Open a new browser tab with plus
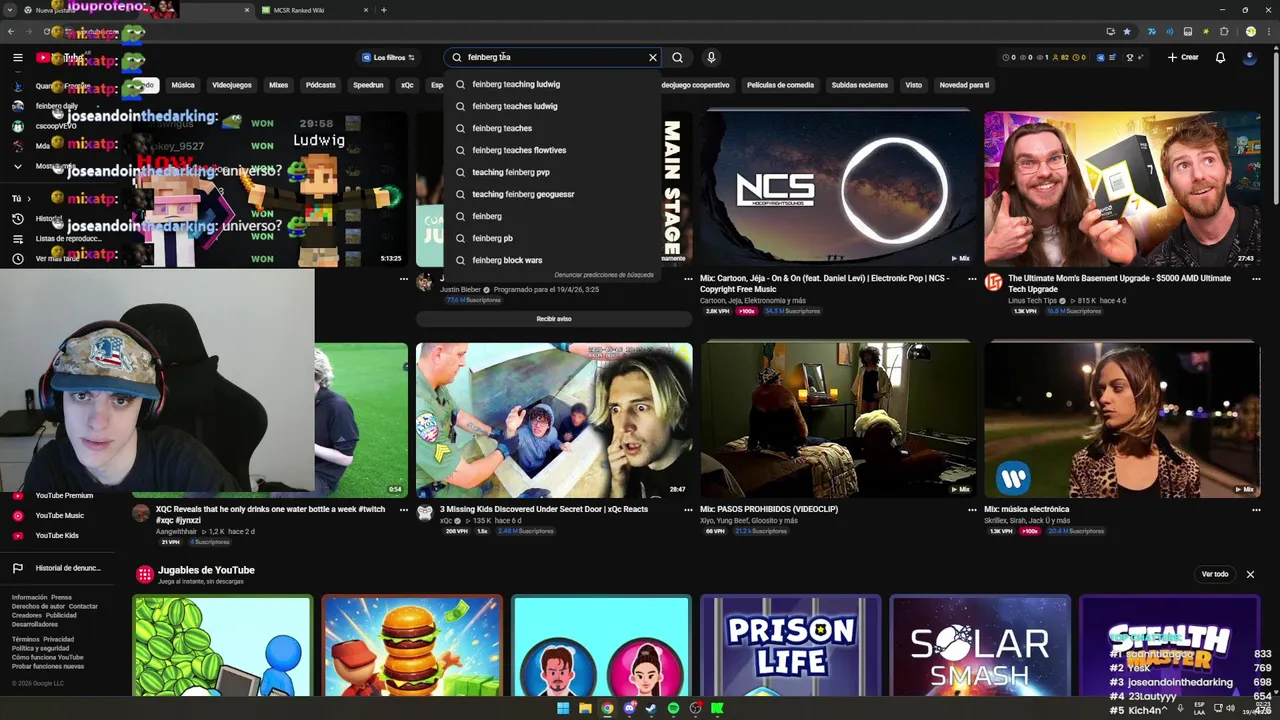This screenshot has height=720, width=1280. 383,10
